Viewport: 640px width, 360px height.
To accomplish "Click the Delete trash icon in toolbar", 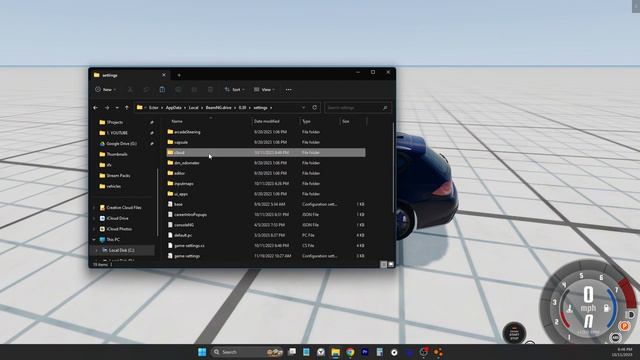I will tap(210, 89).
